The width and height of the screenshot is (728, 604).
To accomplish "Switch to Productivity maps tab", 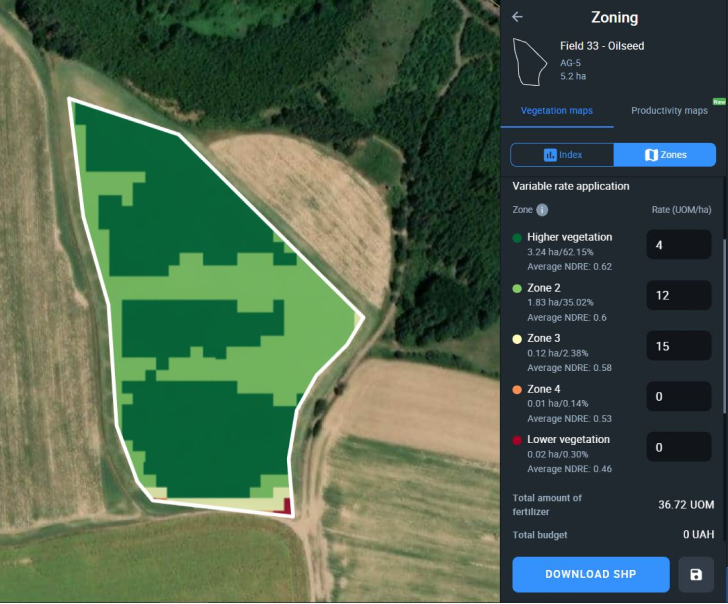I will click(x=669, y=110).
